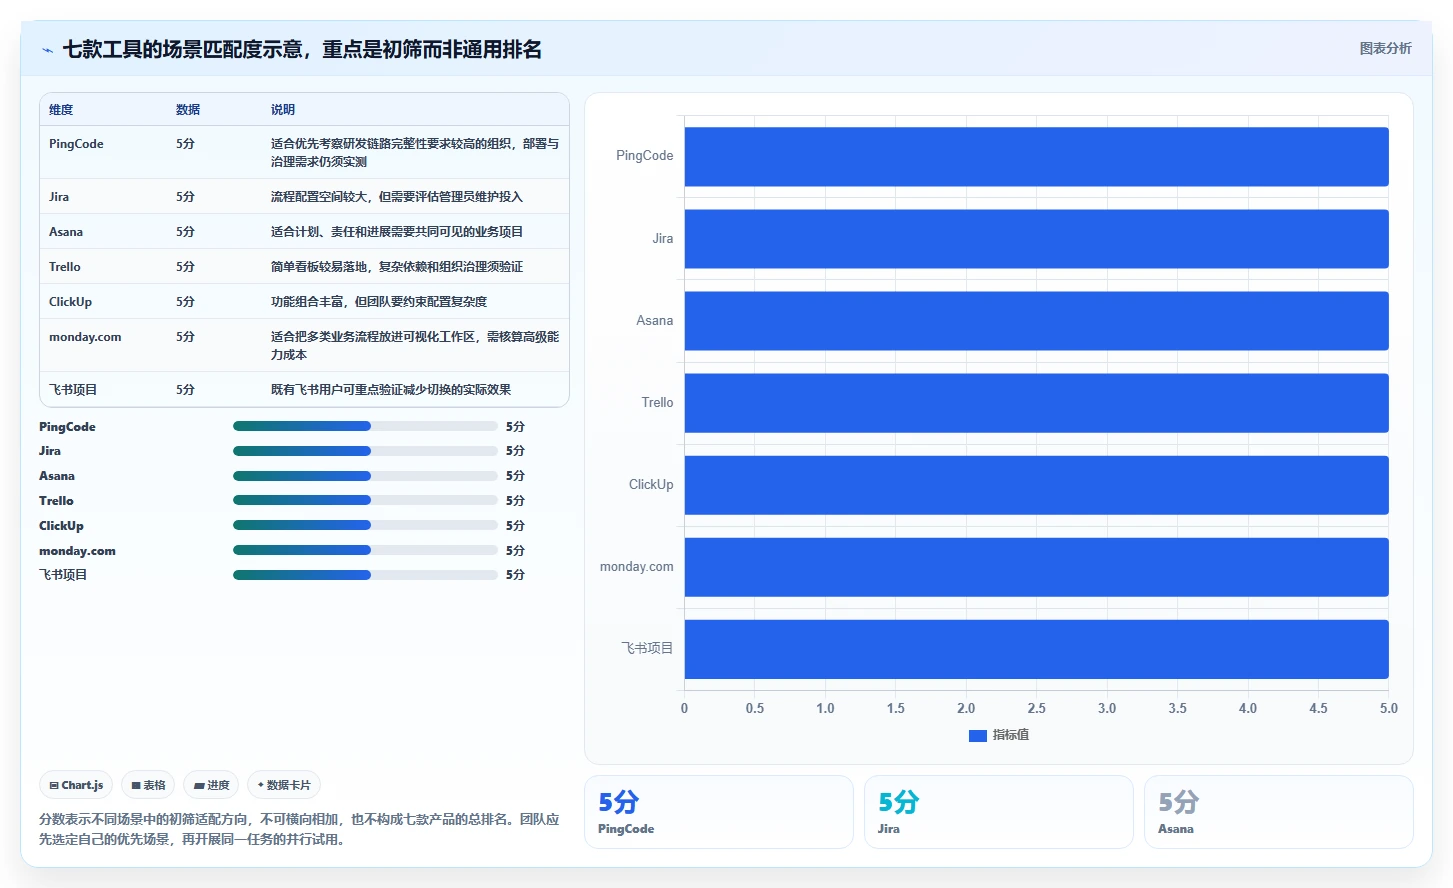
Task: Click the 既有飞书用户 description text
Action: click(x=391, y=390)
